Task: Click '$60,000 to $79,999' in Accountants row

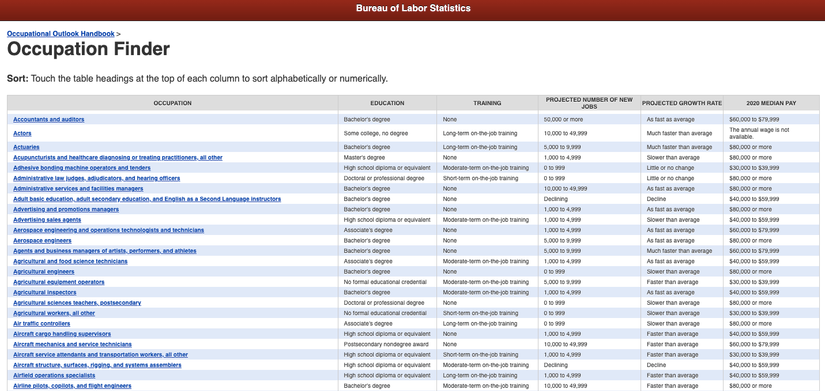Action: [x=754, y=119]
